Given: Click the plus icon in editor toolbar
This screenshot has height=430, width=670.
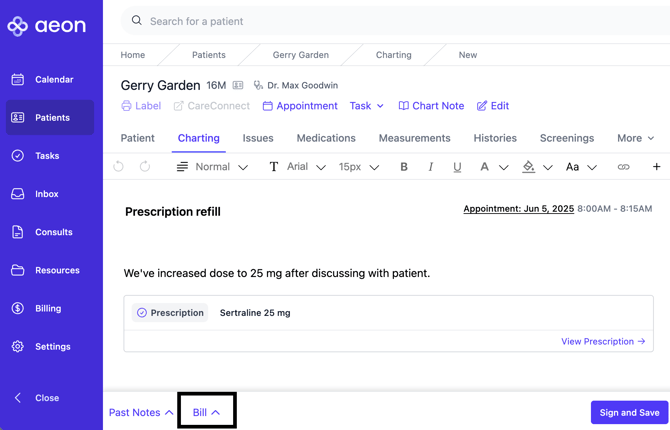Looking at the screenshot, I should pos(656,167).
